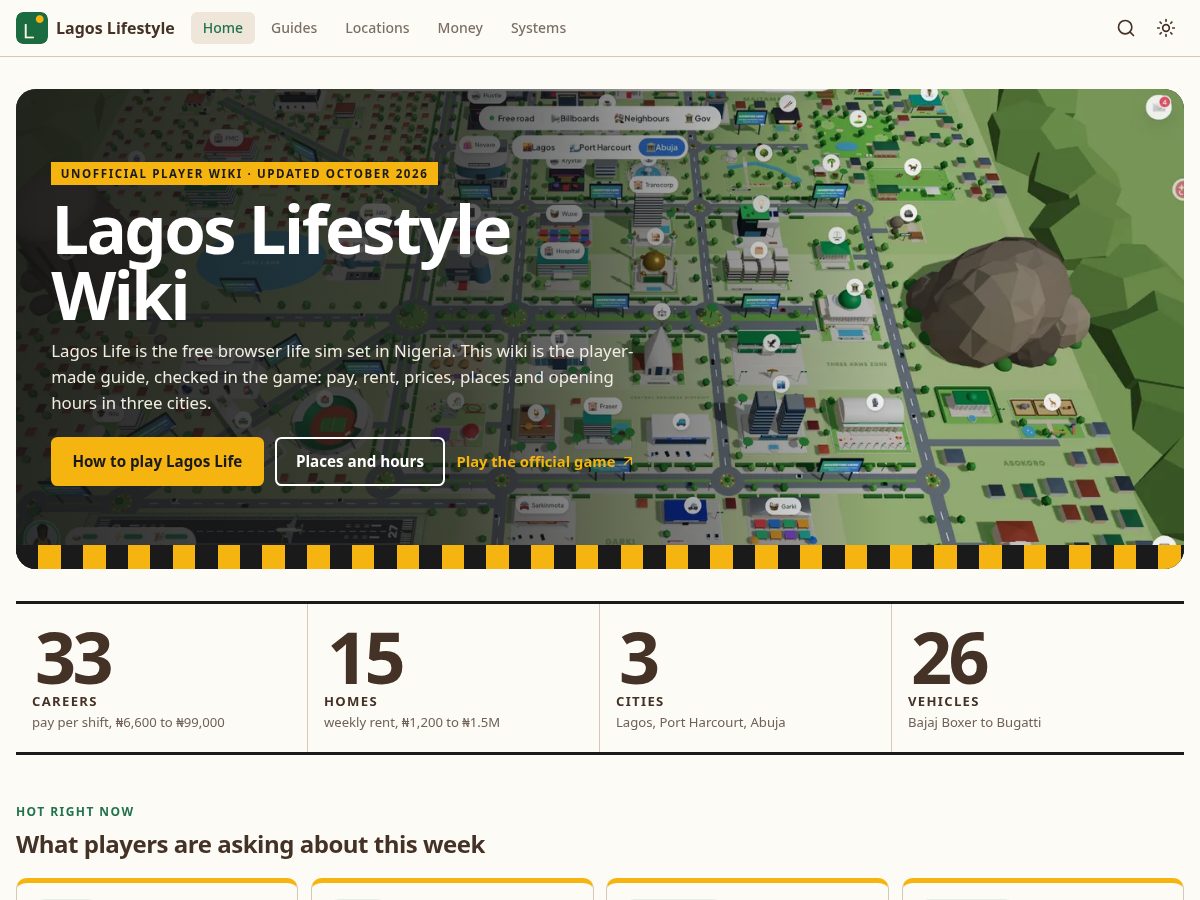The height and width of the screenshot is (900, 1200).
Task: Click the text 'weekly rent, ₦1,200 to ₦1.5M'
Action: click(412, 722)
